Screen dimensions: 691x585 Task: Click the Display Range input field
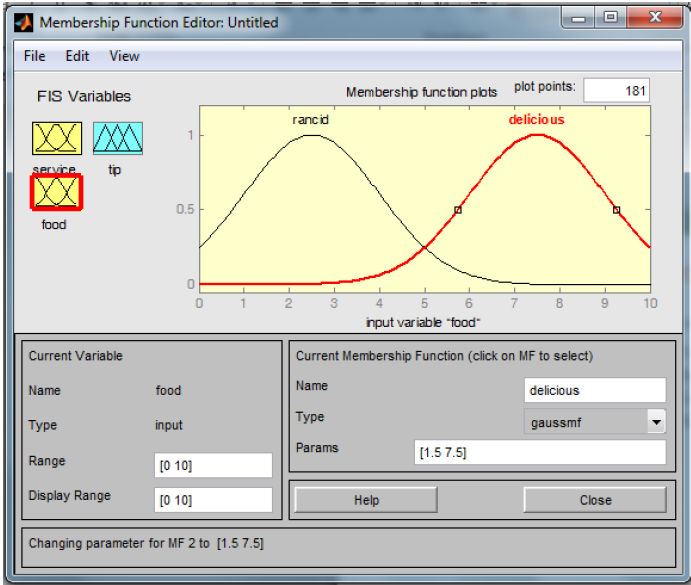pyautogui.click(x=213, y=500)
